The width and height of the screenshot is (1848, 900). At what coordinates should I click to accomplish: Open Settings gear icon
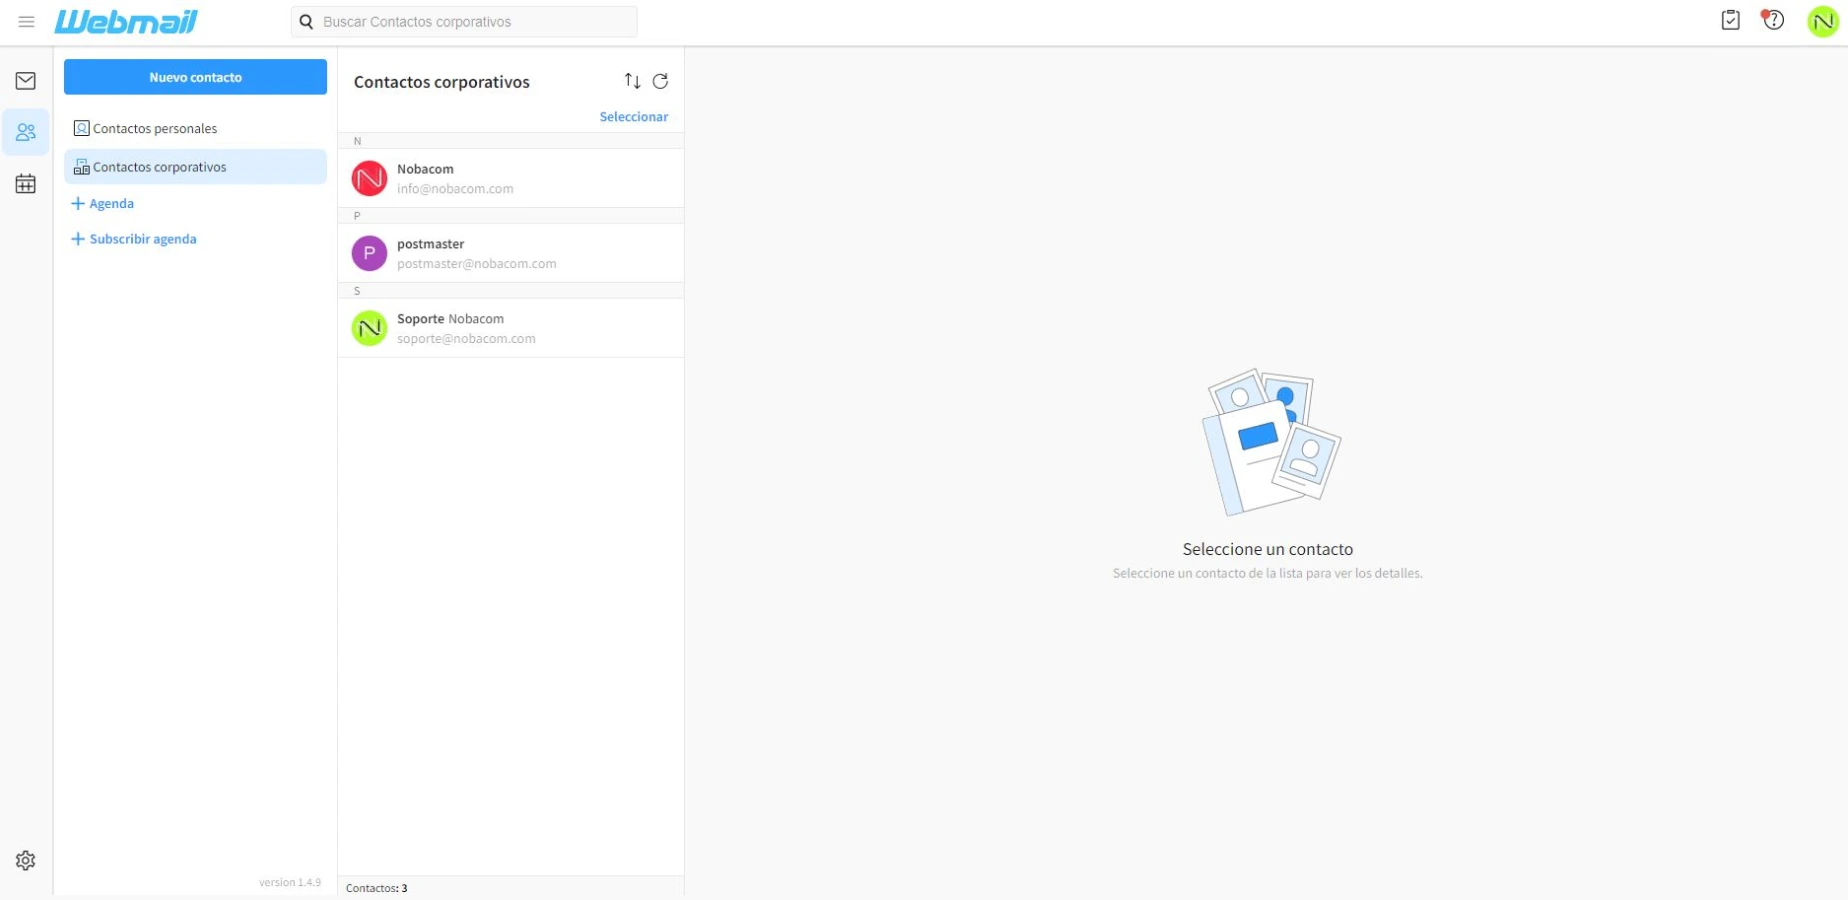[x=26, y=860]
